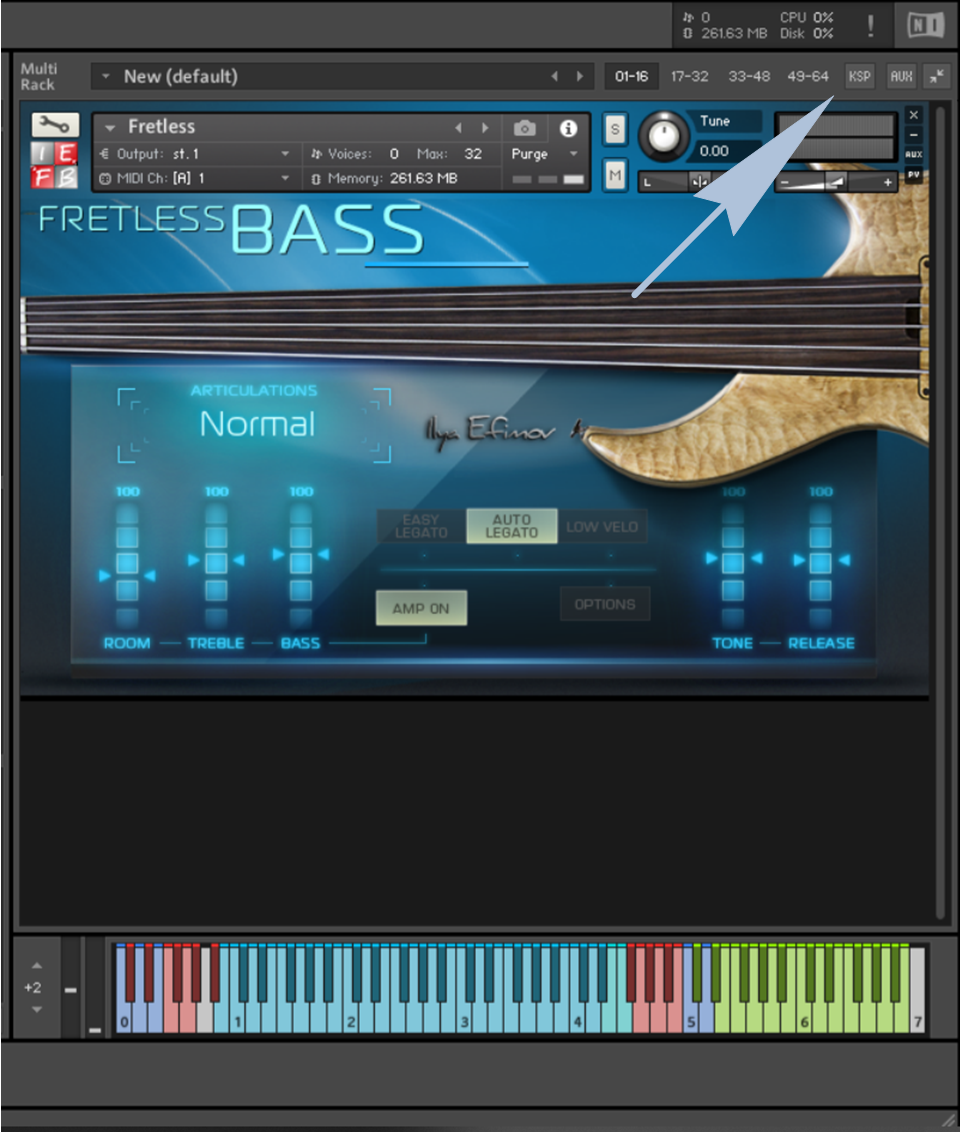The height and width of the screenshot is (1132, 960).
Task: Toggle KSP multi script editor
Action: (x=859, y=77)
